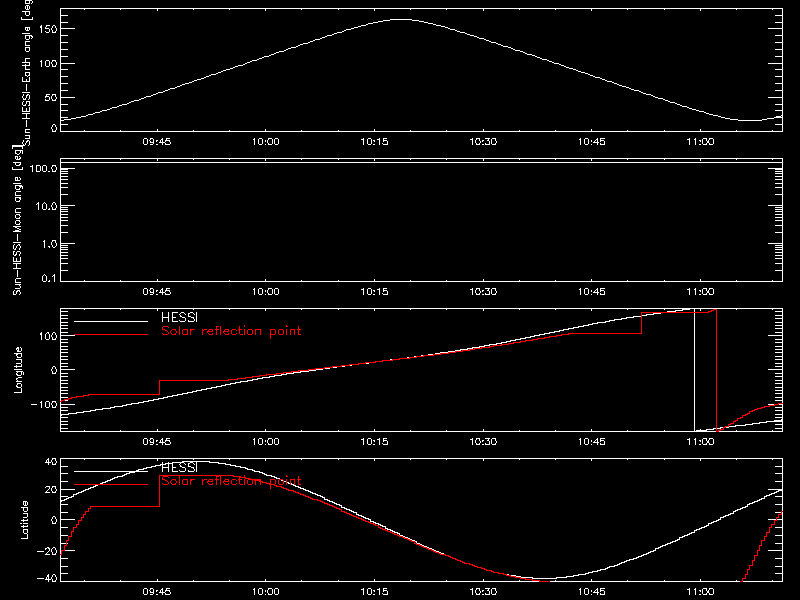Viewport: 800px width, 600px height.
Task: Select HESSI legend text in Longitude plot
Action: point(179,317)
